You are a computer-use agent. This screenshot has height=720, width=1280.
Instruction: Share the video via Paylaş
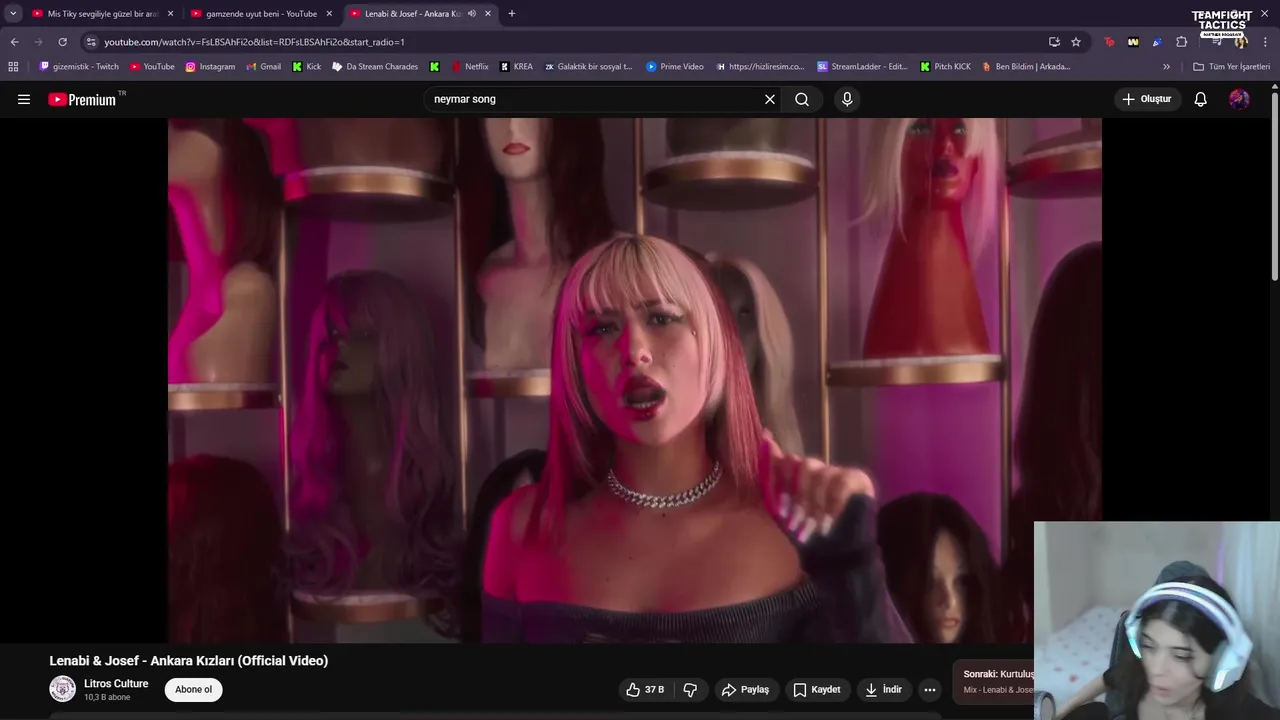pyautogui.click(x=746, y=690)
